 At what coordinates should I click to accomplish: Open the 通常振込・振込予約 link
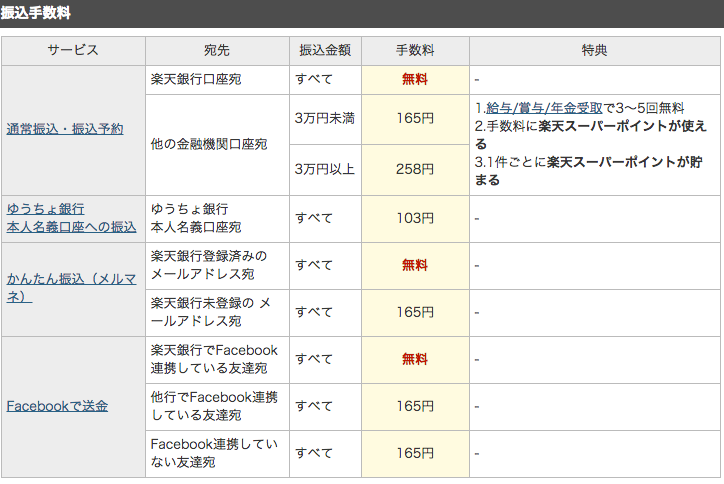pos(65,129)
